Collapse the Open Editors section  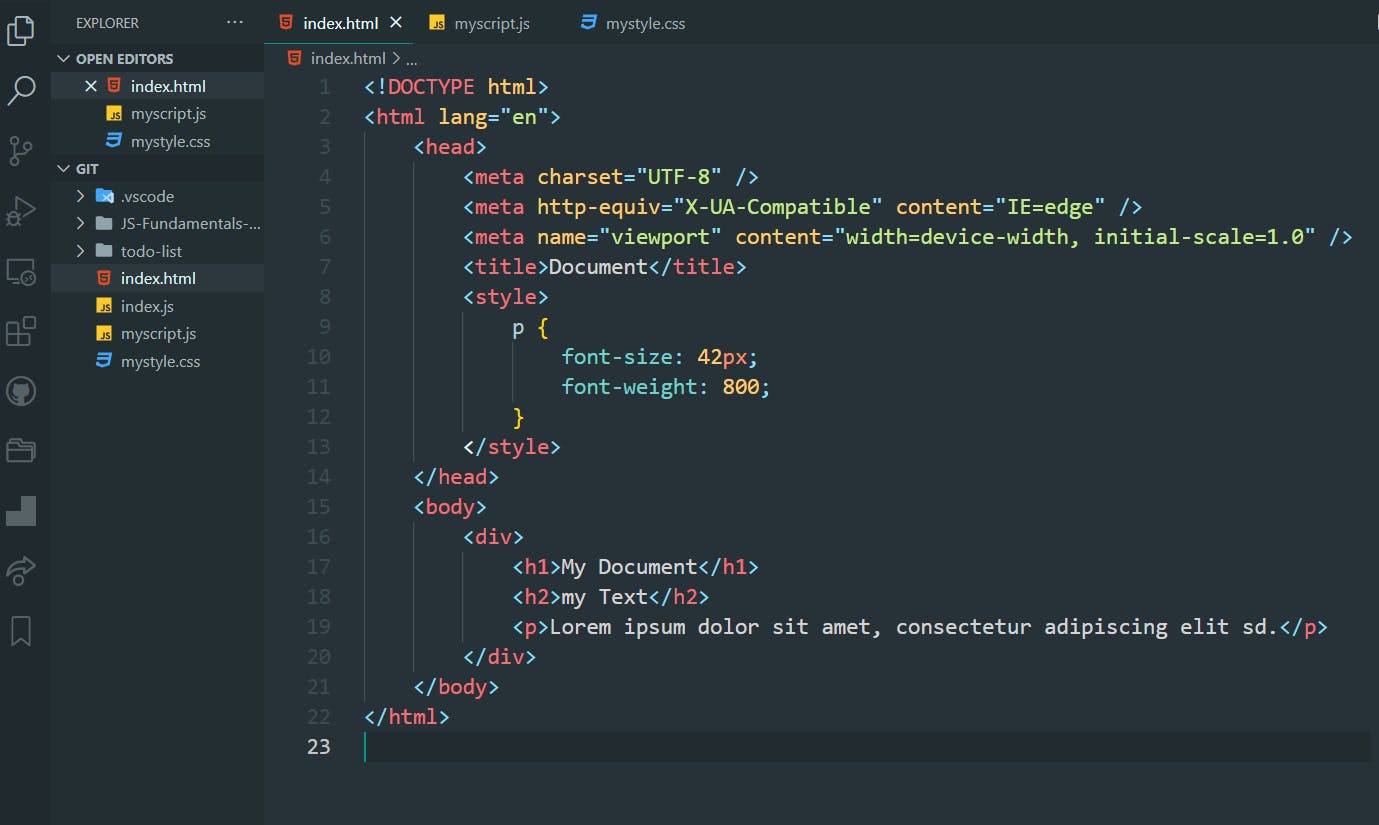tap(65, 59)
